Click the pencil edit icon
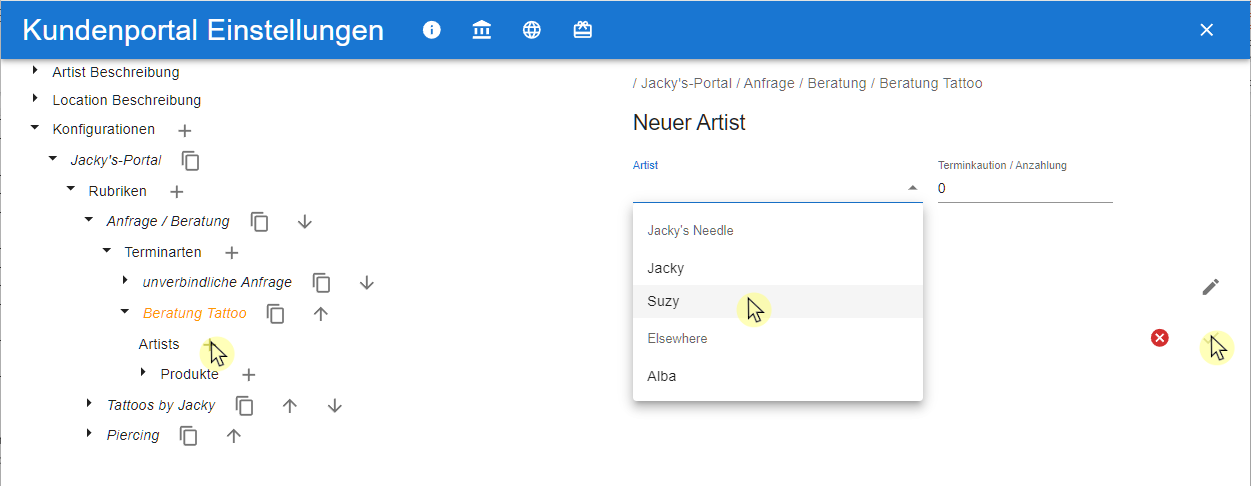Image resolution: width=1251 pixels, height=486 pixels. tap(1211, 287)
